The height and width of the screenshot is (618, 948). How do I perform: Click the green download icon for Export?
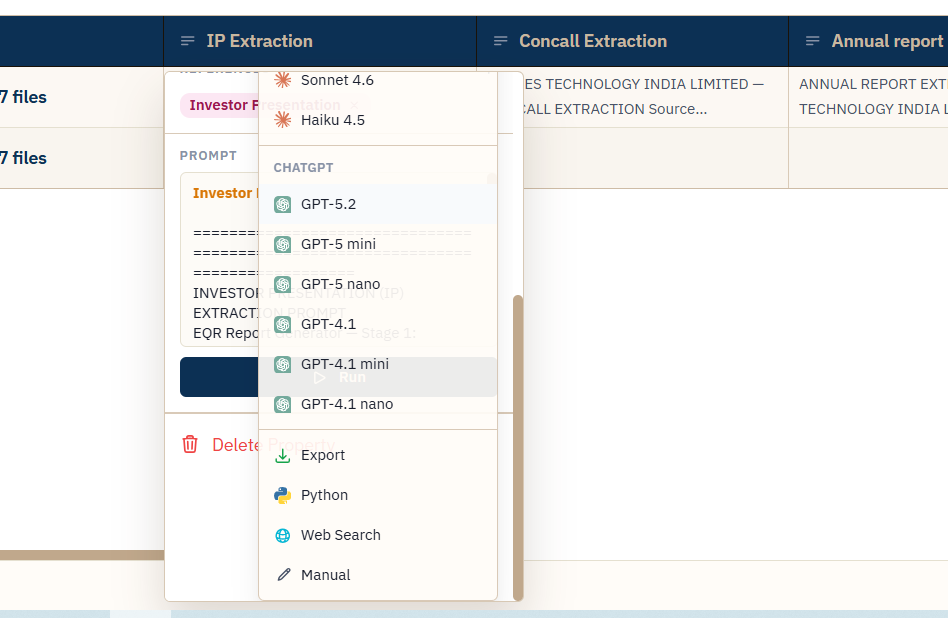coord(282,455)
